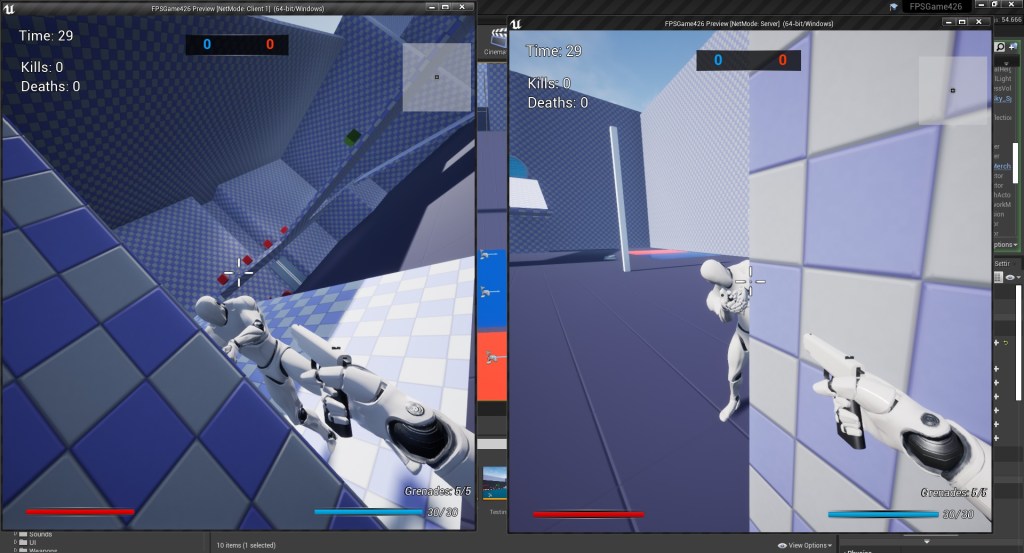Toggle the eye visibility filter in Details panel
1024x553 pixels.
click(1010, 277)
